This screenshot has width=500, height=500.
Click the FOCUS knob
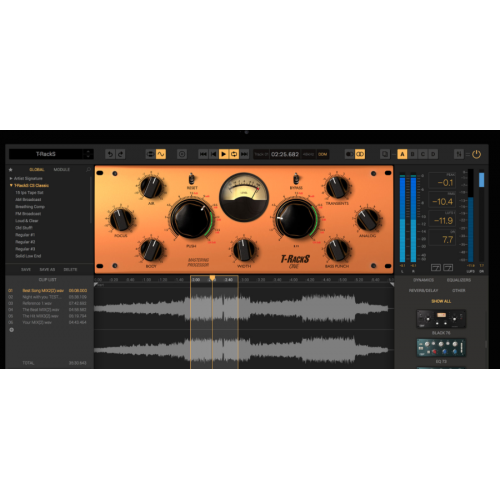pos(121,220)
